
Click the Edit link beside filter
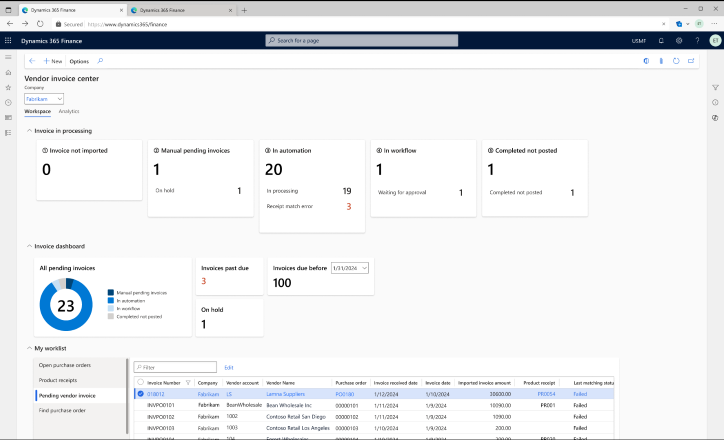click(229, 368)
